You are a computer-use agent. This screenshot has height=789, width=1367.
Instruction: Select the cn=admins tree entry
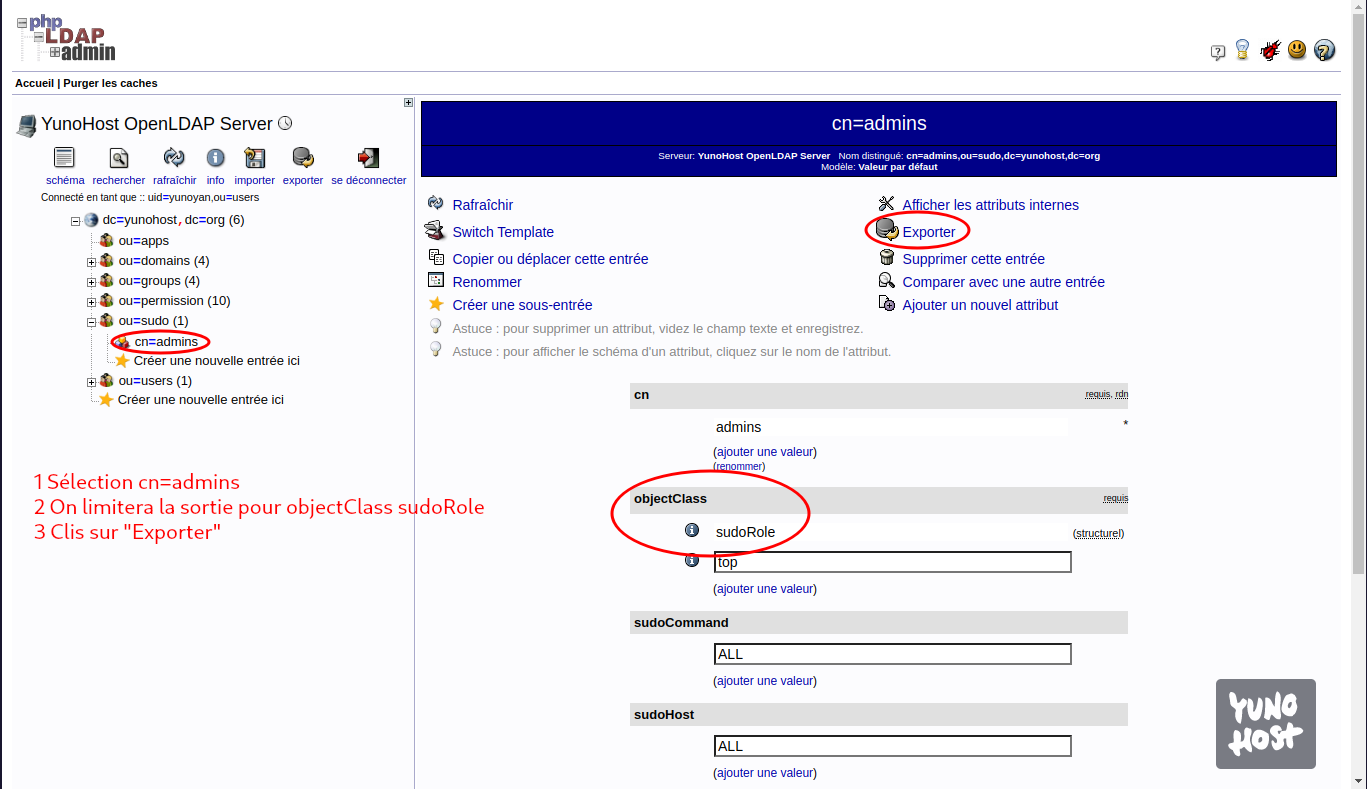[166, 342]
